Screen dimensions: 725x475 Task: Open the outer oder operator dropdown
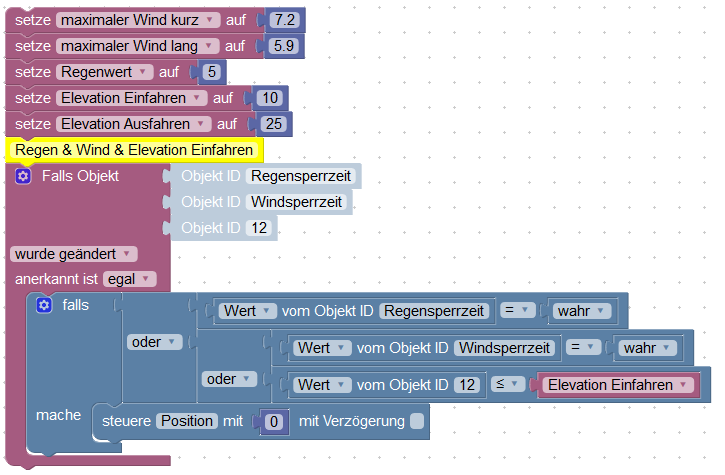pyautogui.click(x=154, y=342)
